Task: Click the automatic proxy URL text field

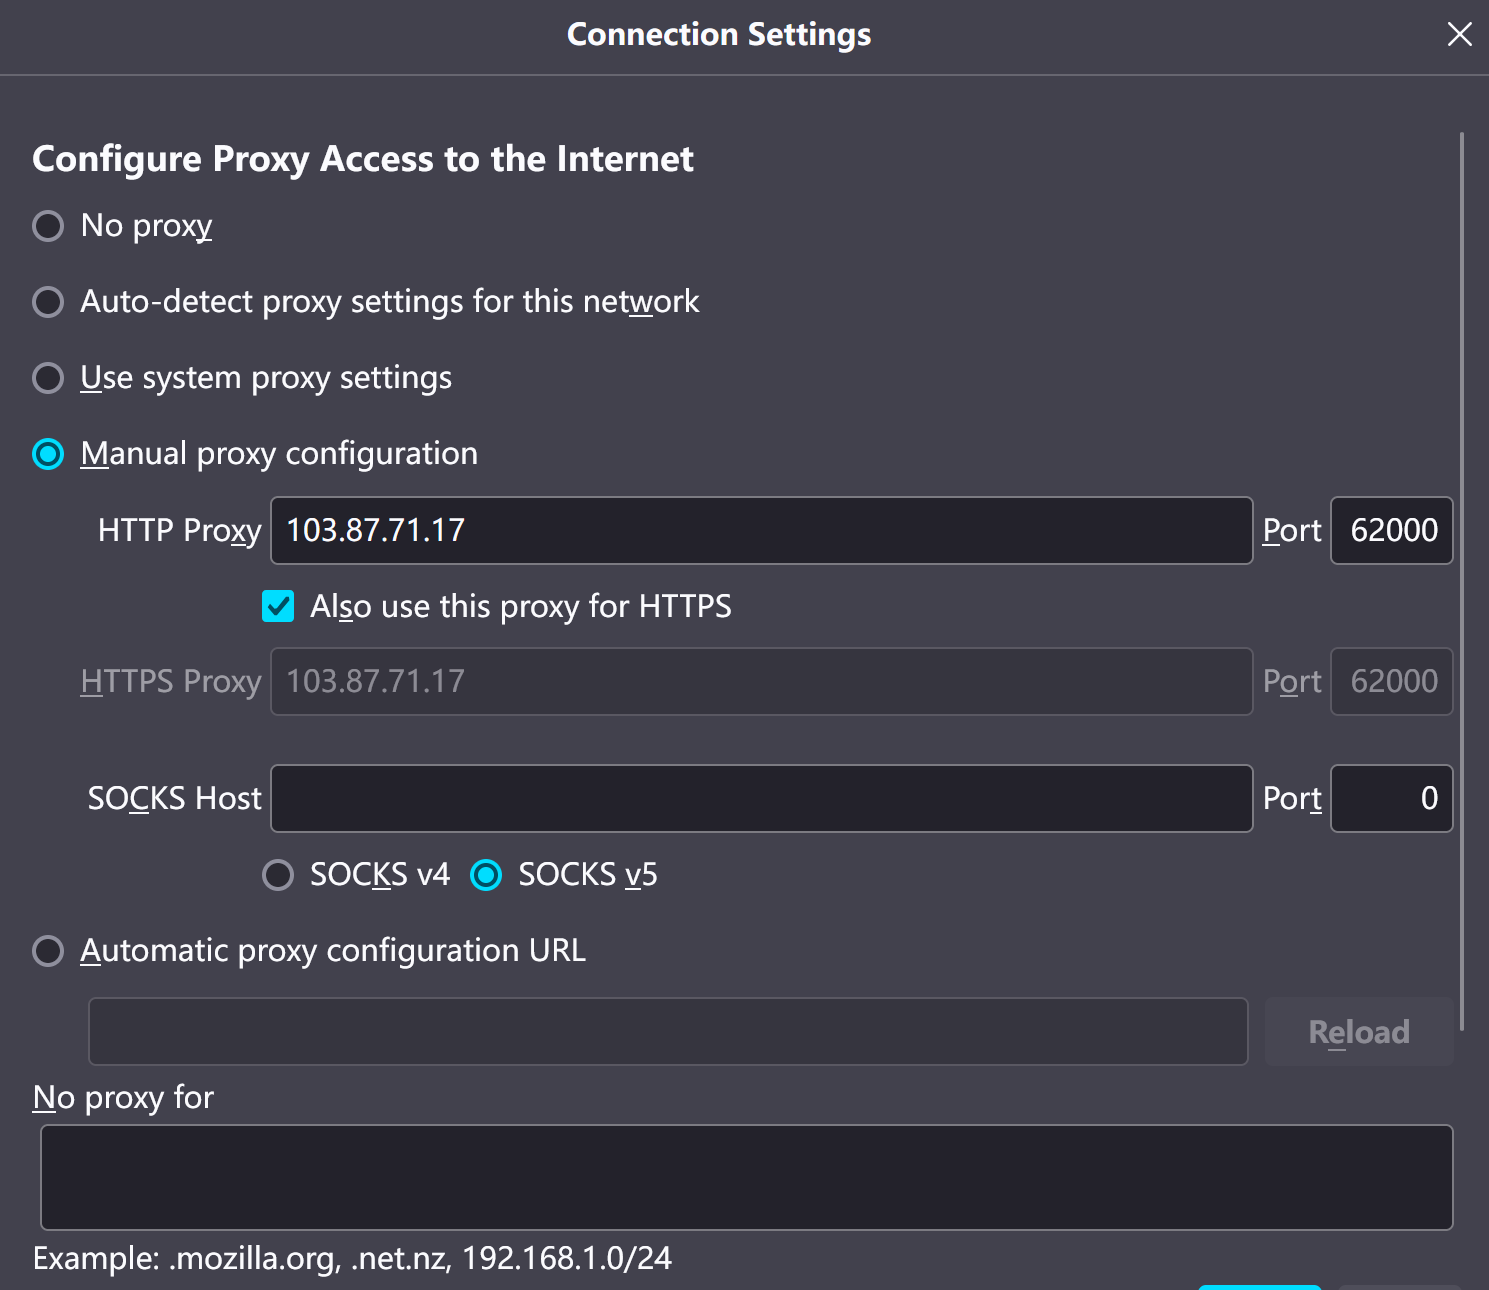Action: pyautogui.click(x=668, y=1032)
